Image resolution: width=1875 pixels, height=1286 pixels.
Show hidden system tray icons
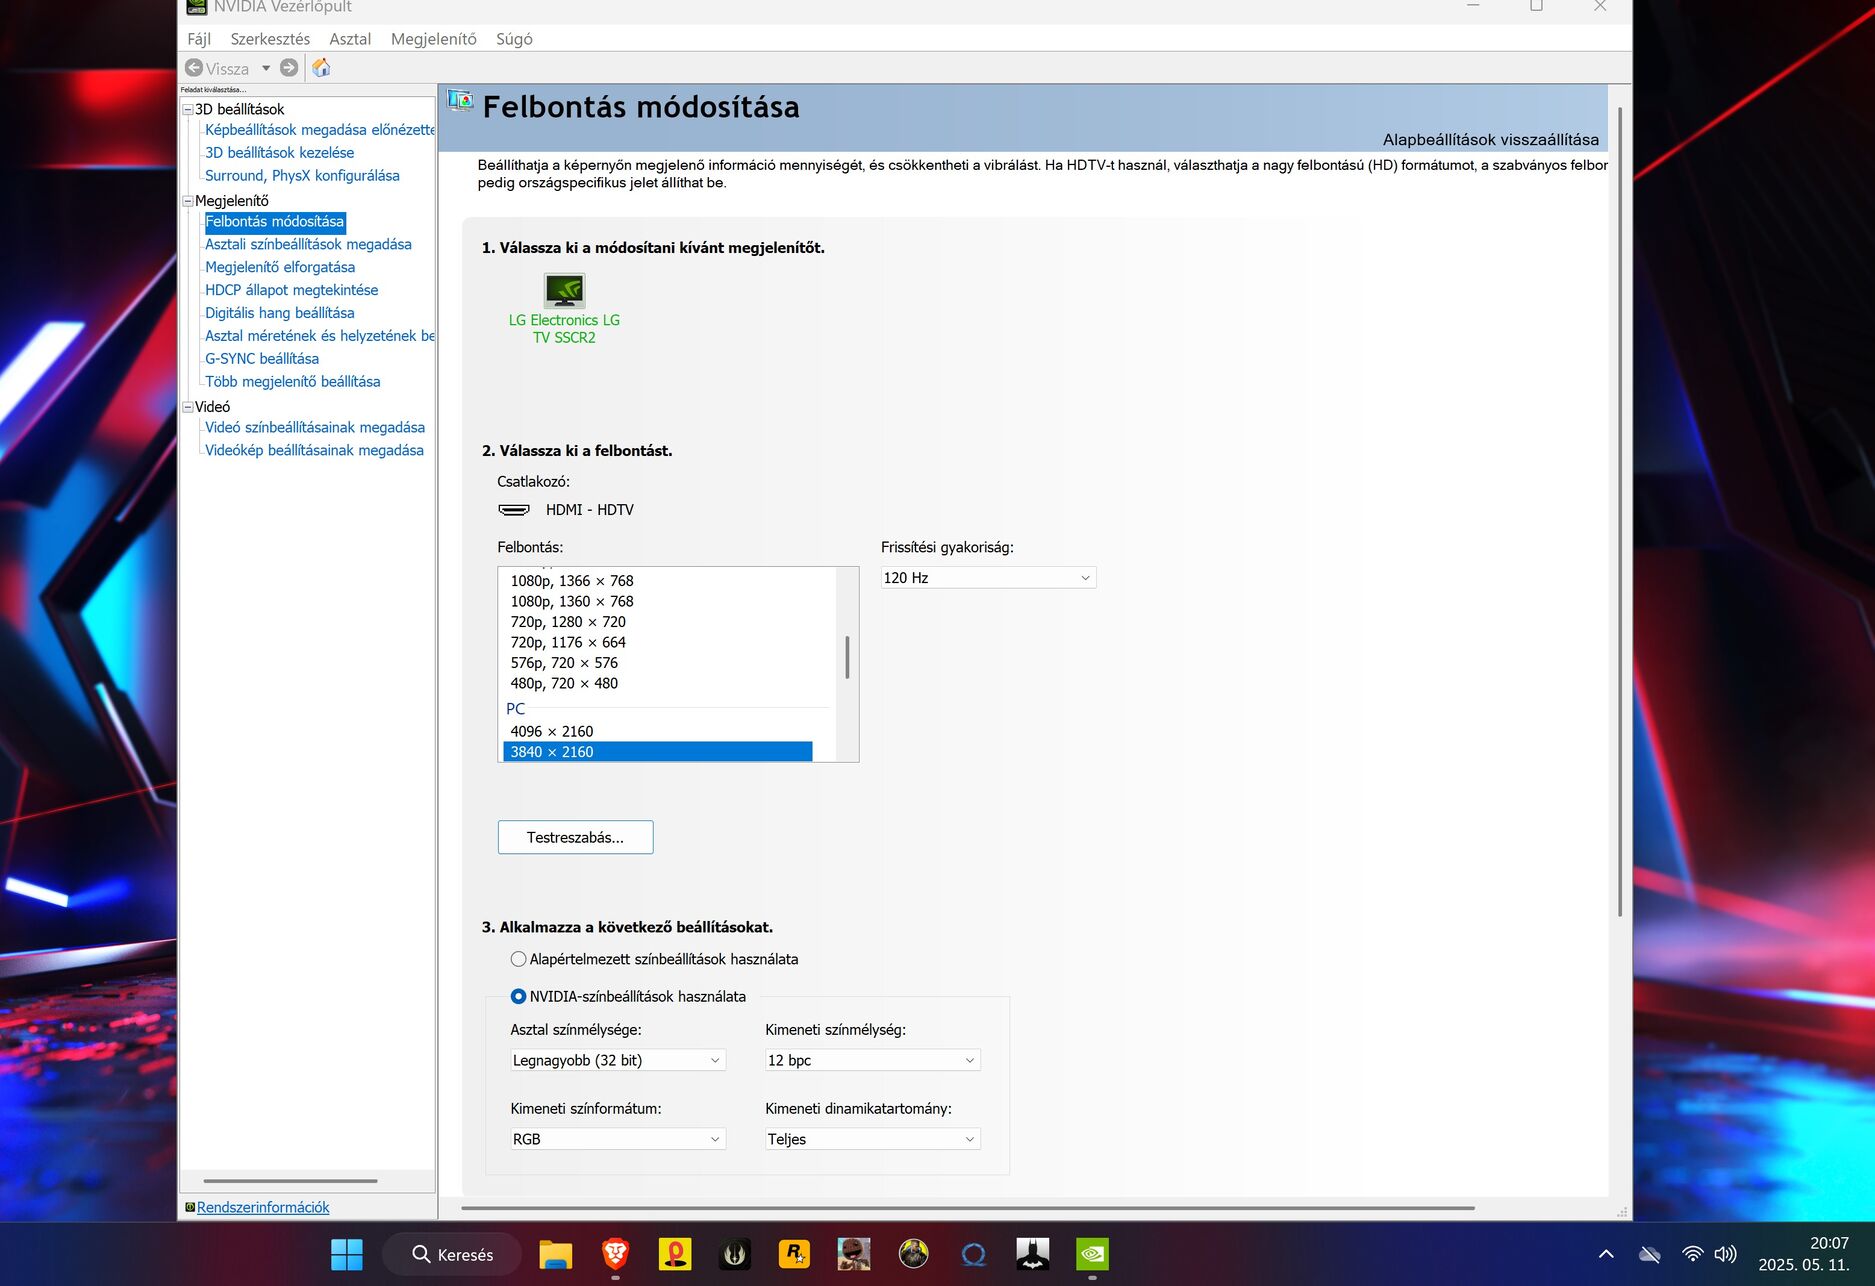(1606, 1254)
